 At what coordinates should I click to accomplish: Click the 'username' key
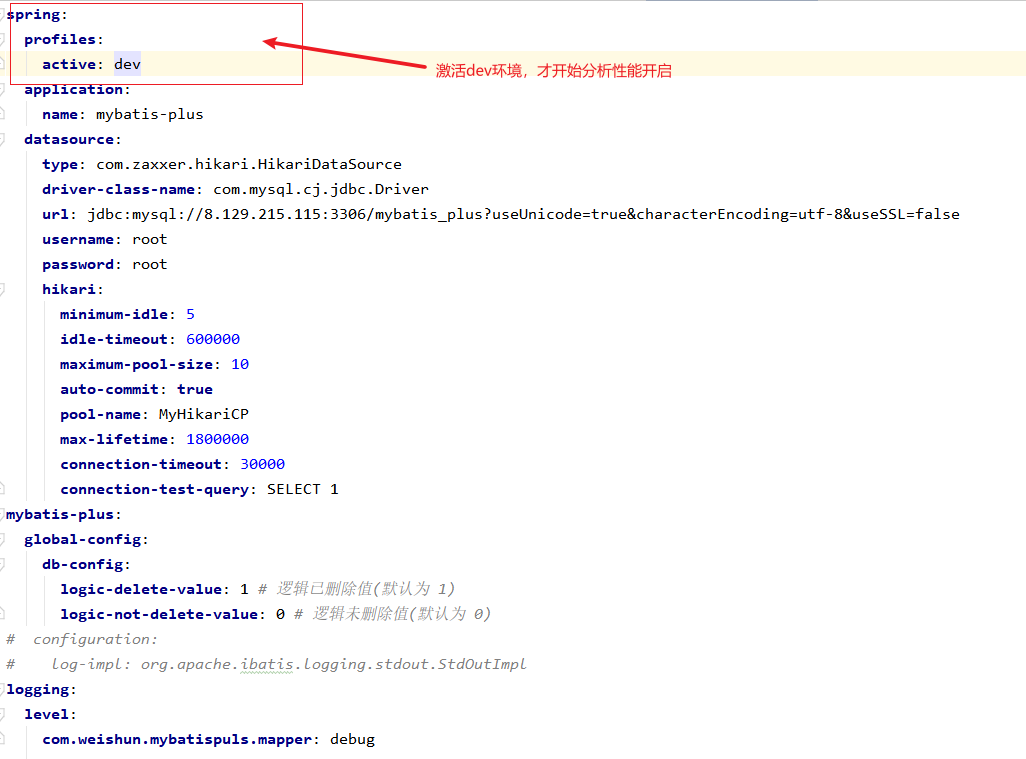point(77,239)
